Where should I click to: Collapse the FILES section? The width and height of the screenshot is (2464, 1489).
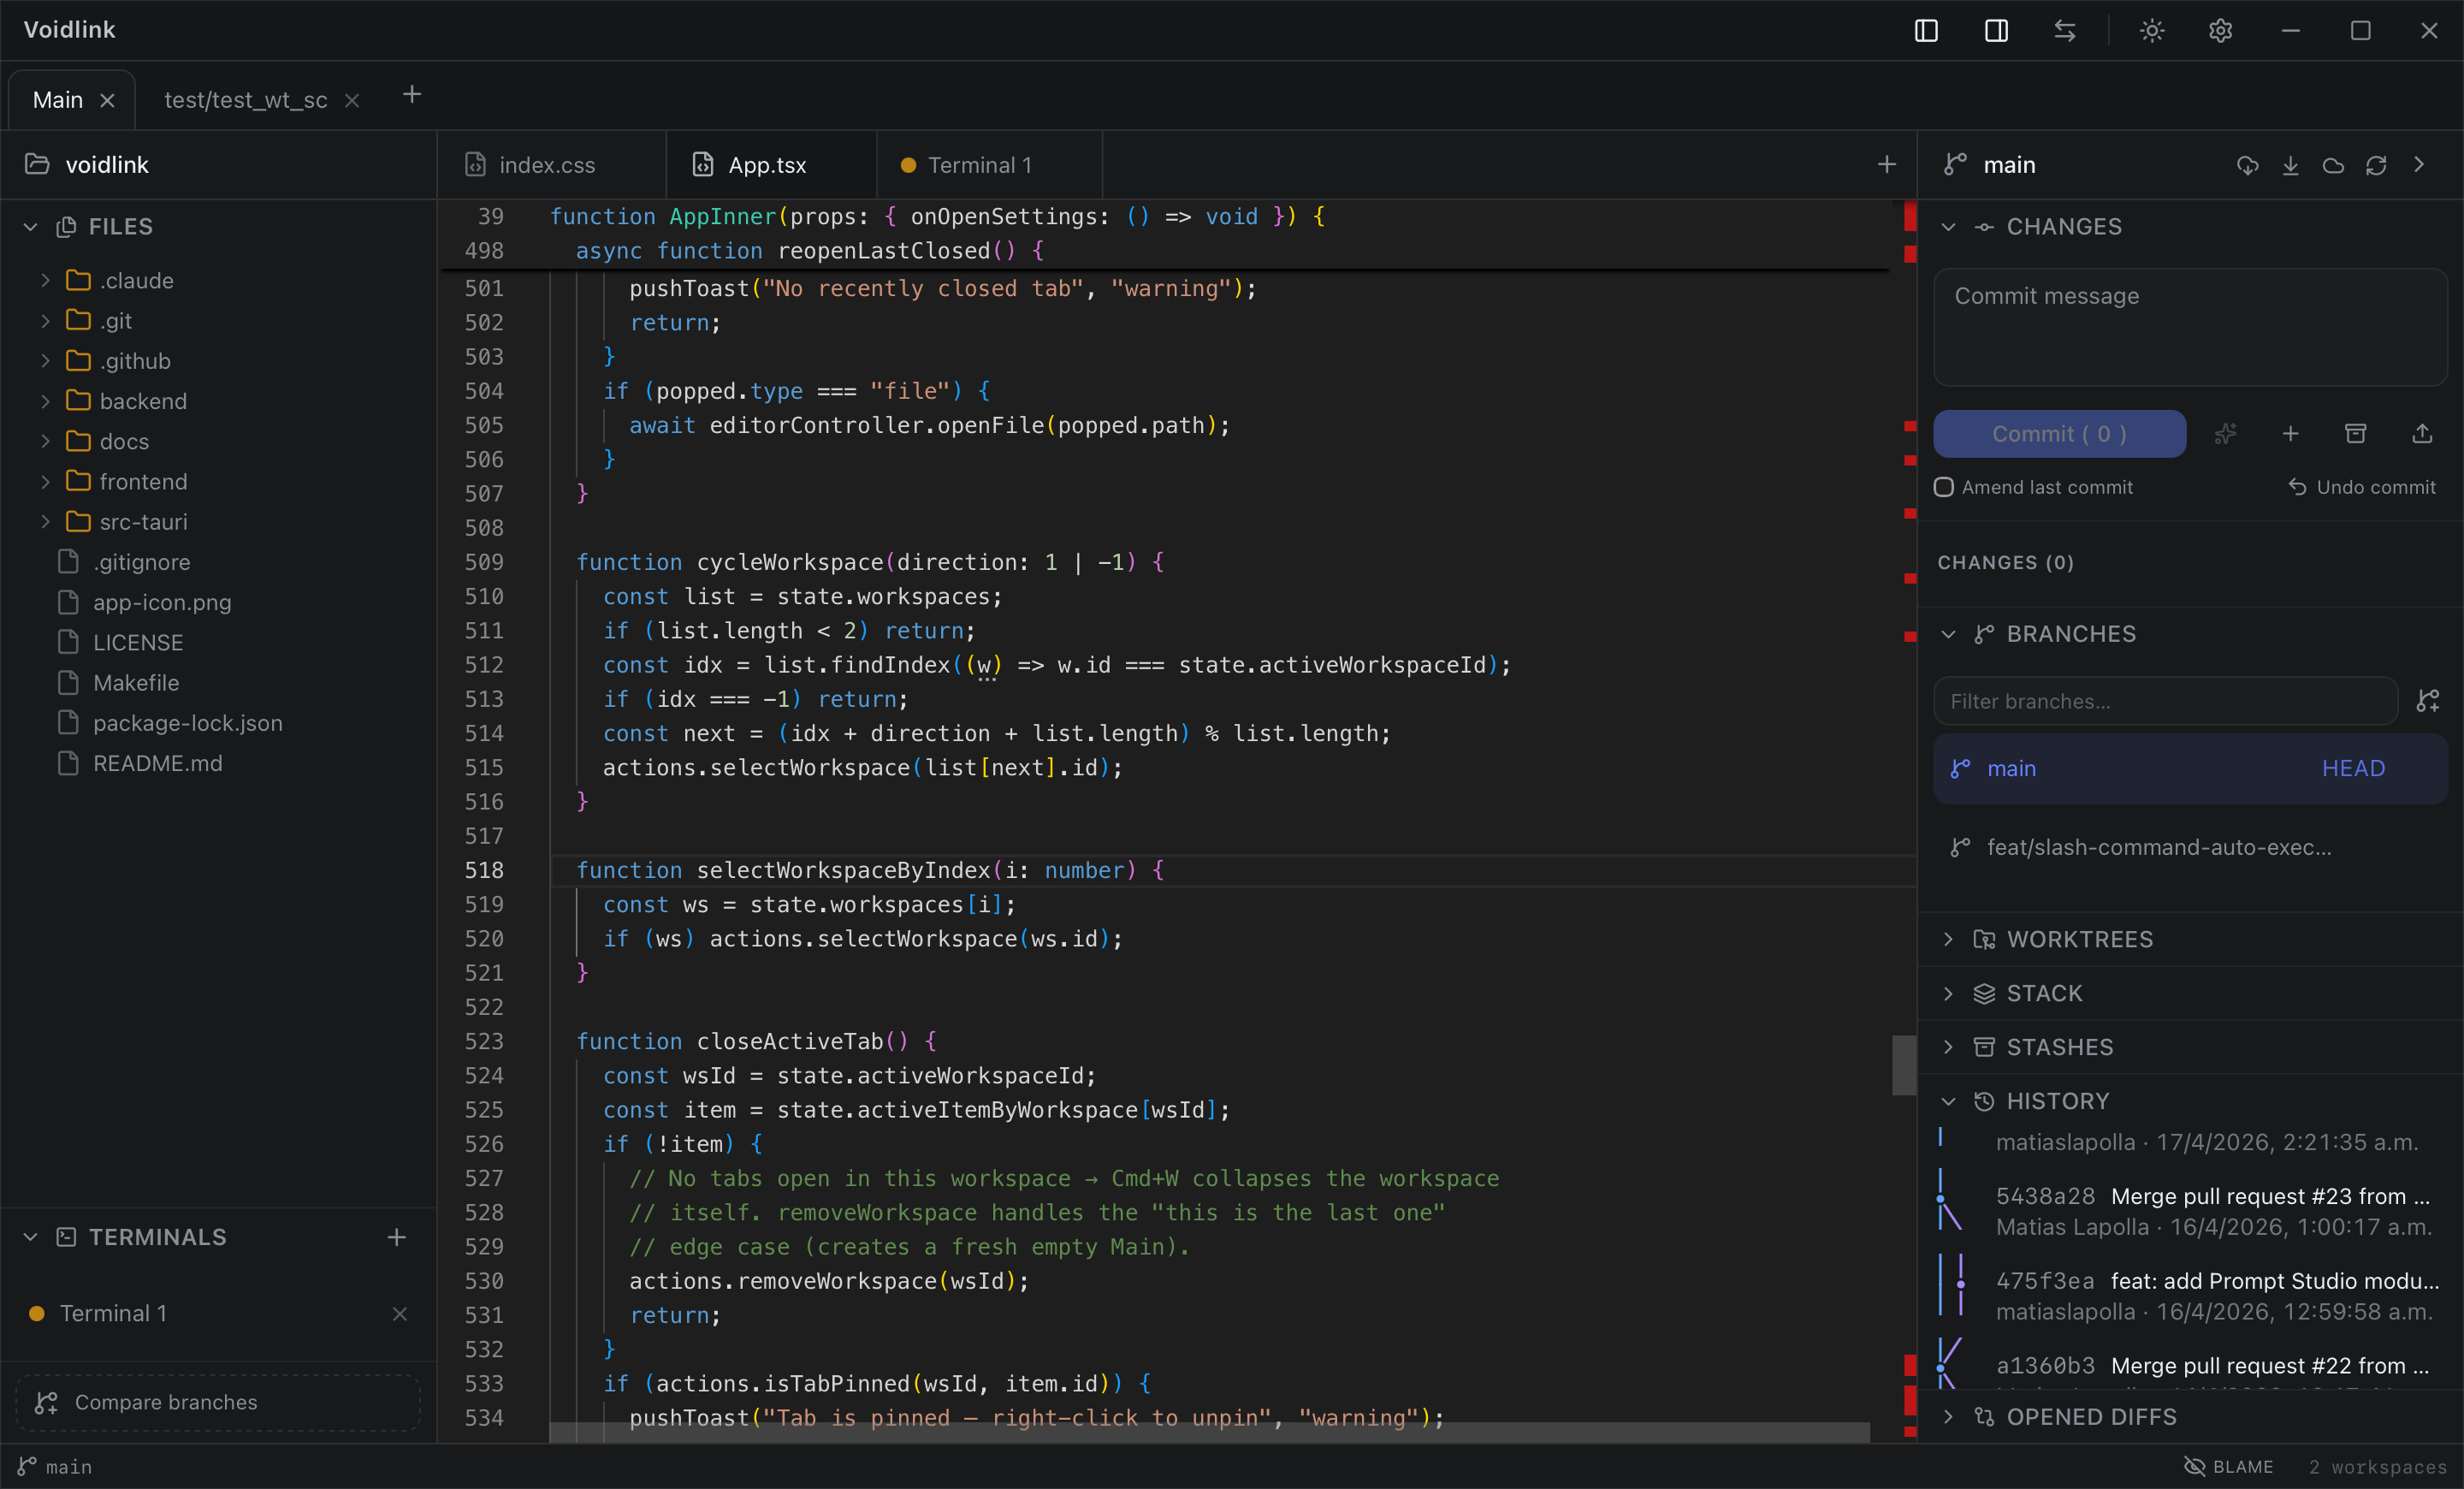31,227
